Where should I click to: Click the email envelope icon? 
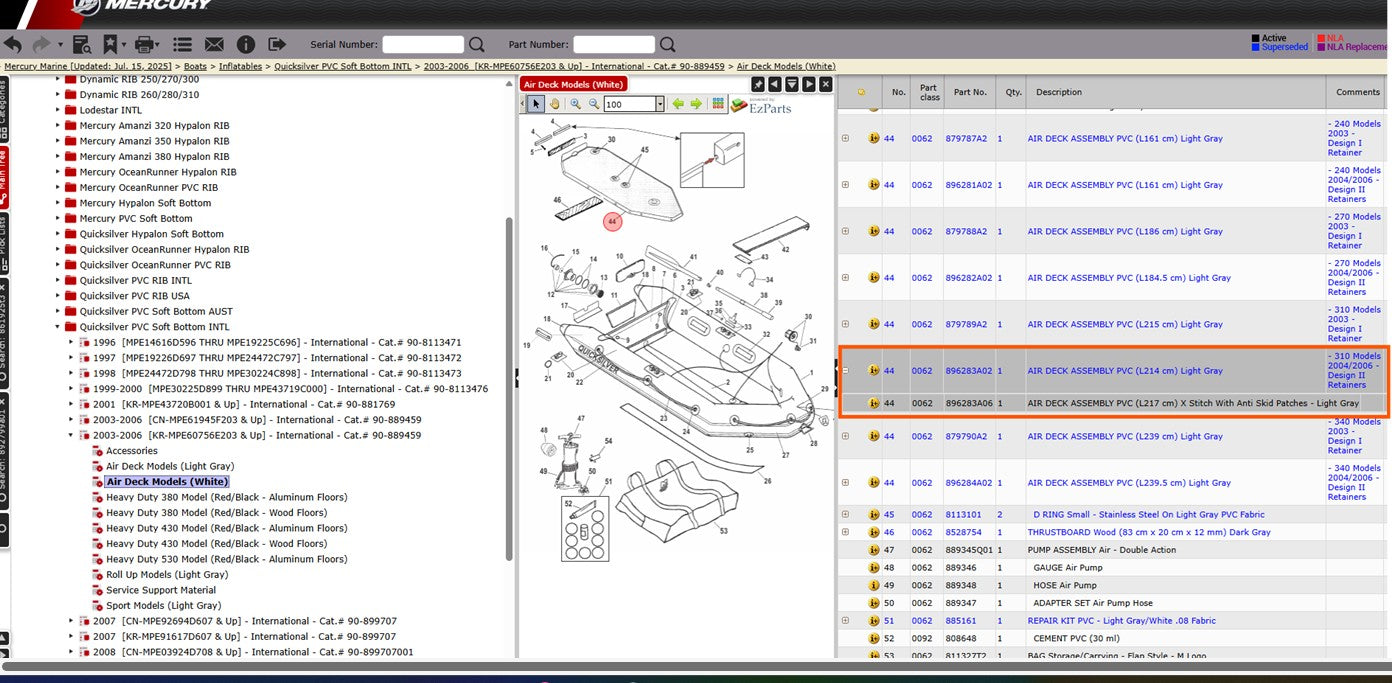[x=214, y=44]
